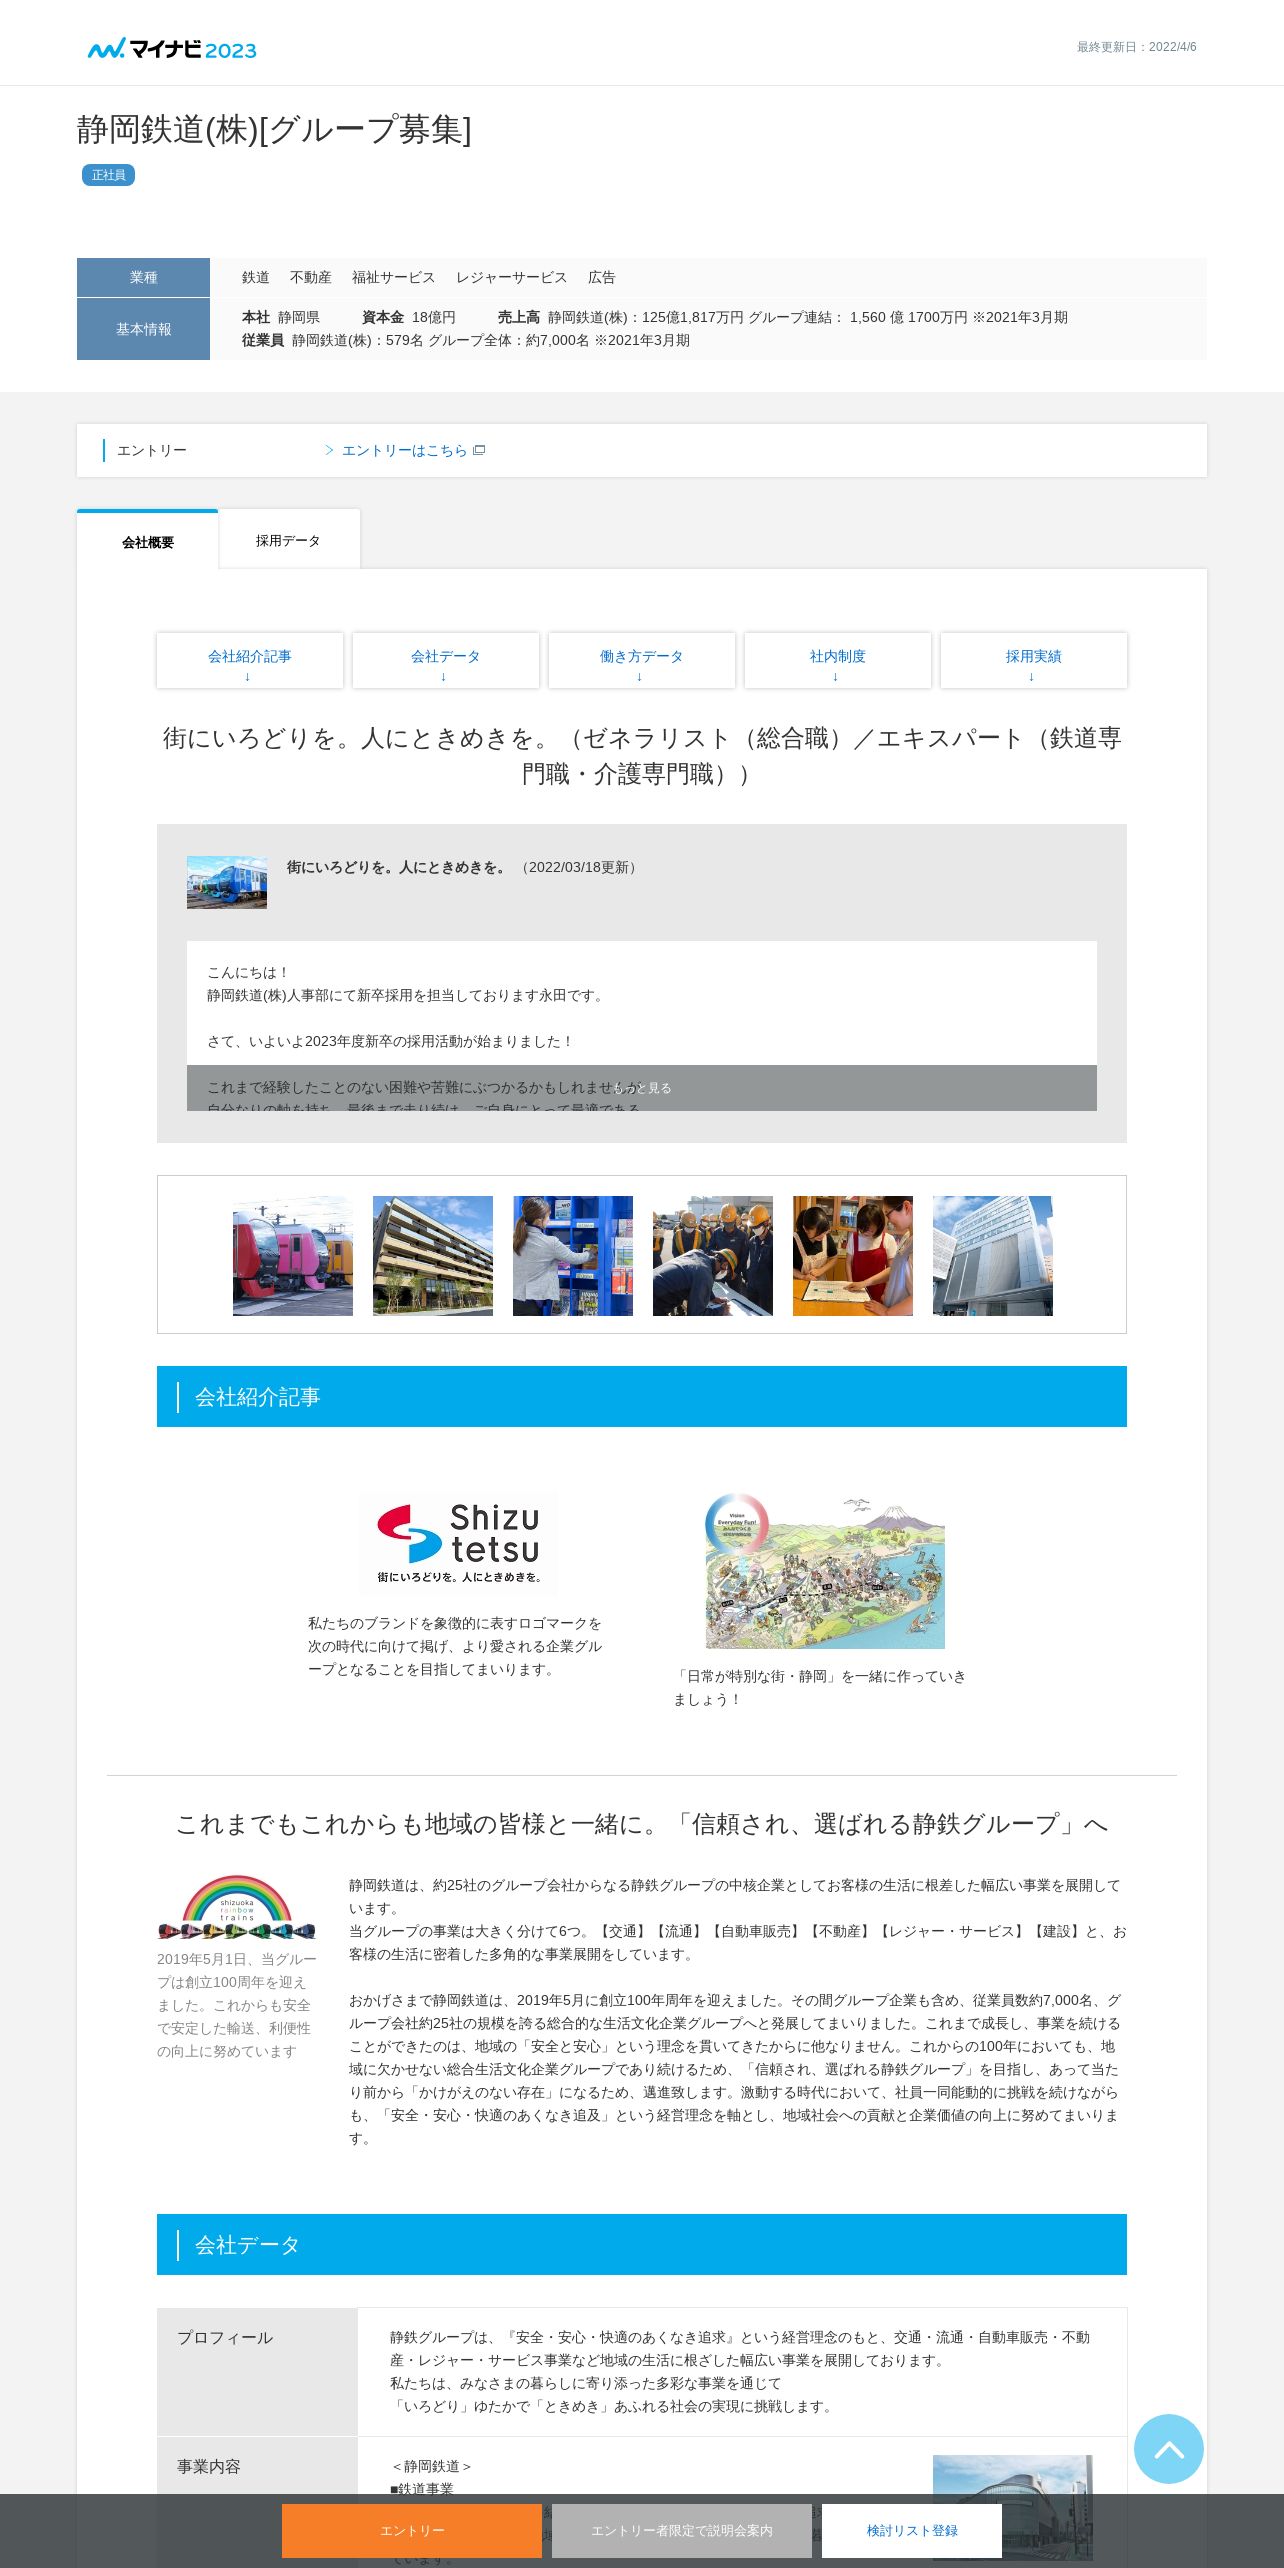Jump to 採用実績 section
Image resolution: width=1284 pixels, height=2568 pixels.
1034,660
